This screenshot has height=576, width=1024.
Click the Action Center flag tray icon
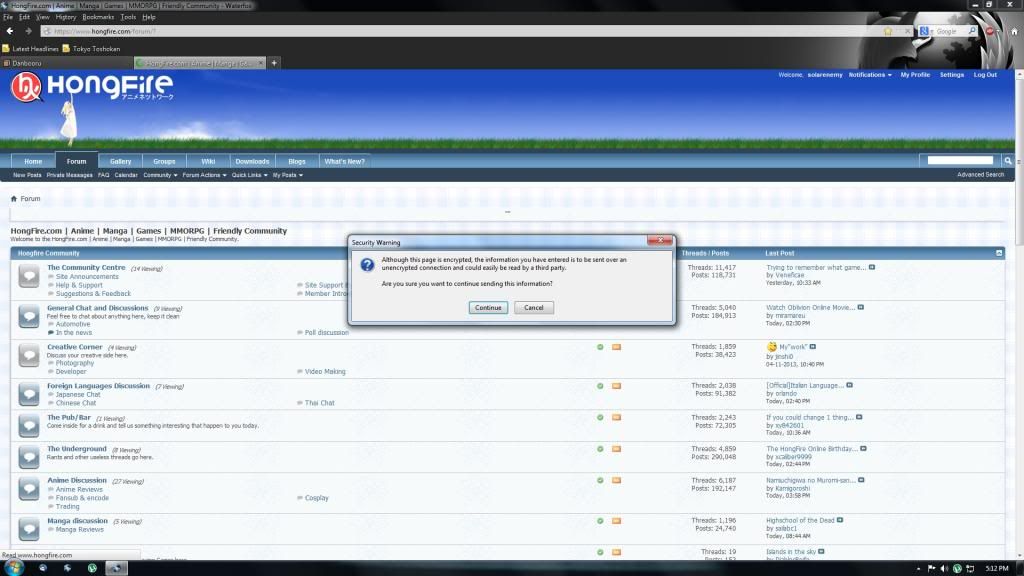click(x=931, y=568)
